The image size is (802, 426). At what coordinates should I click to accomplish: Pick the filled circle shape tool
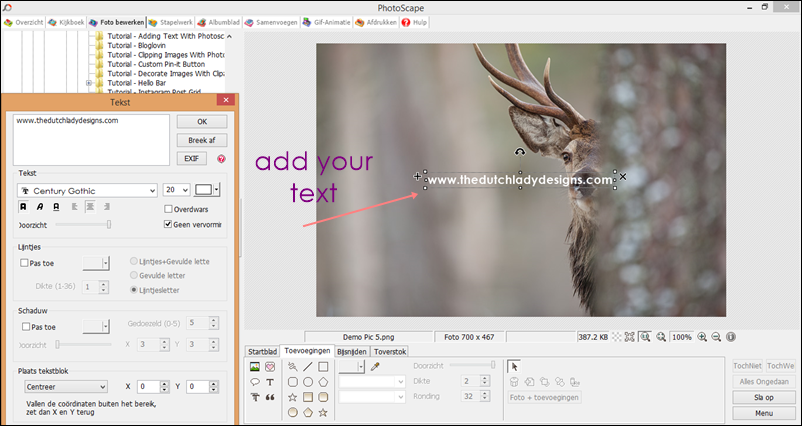pyautogui.click(x=293, y=412)
